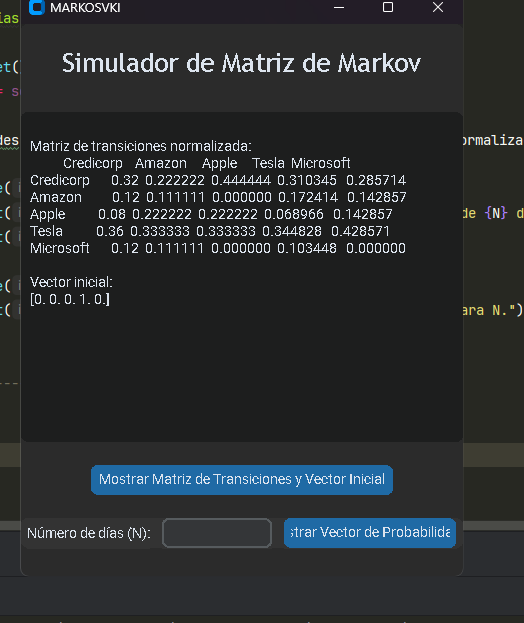
Task: Click value 0.103448 in Microsoft row
Action: pyautogui.click(x=307, y=248)
